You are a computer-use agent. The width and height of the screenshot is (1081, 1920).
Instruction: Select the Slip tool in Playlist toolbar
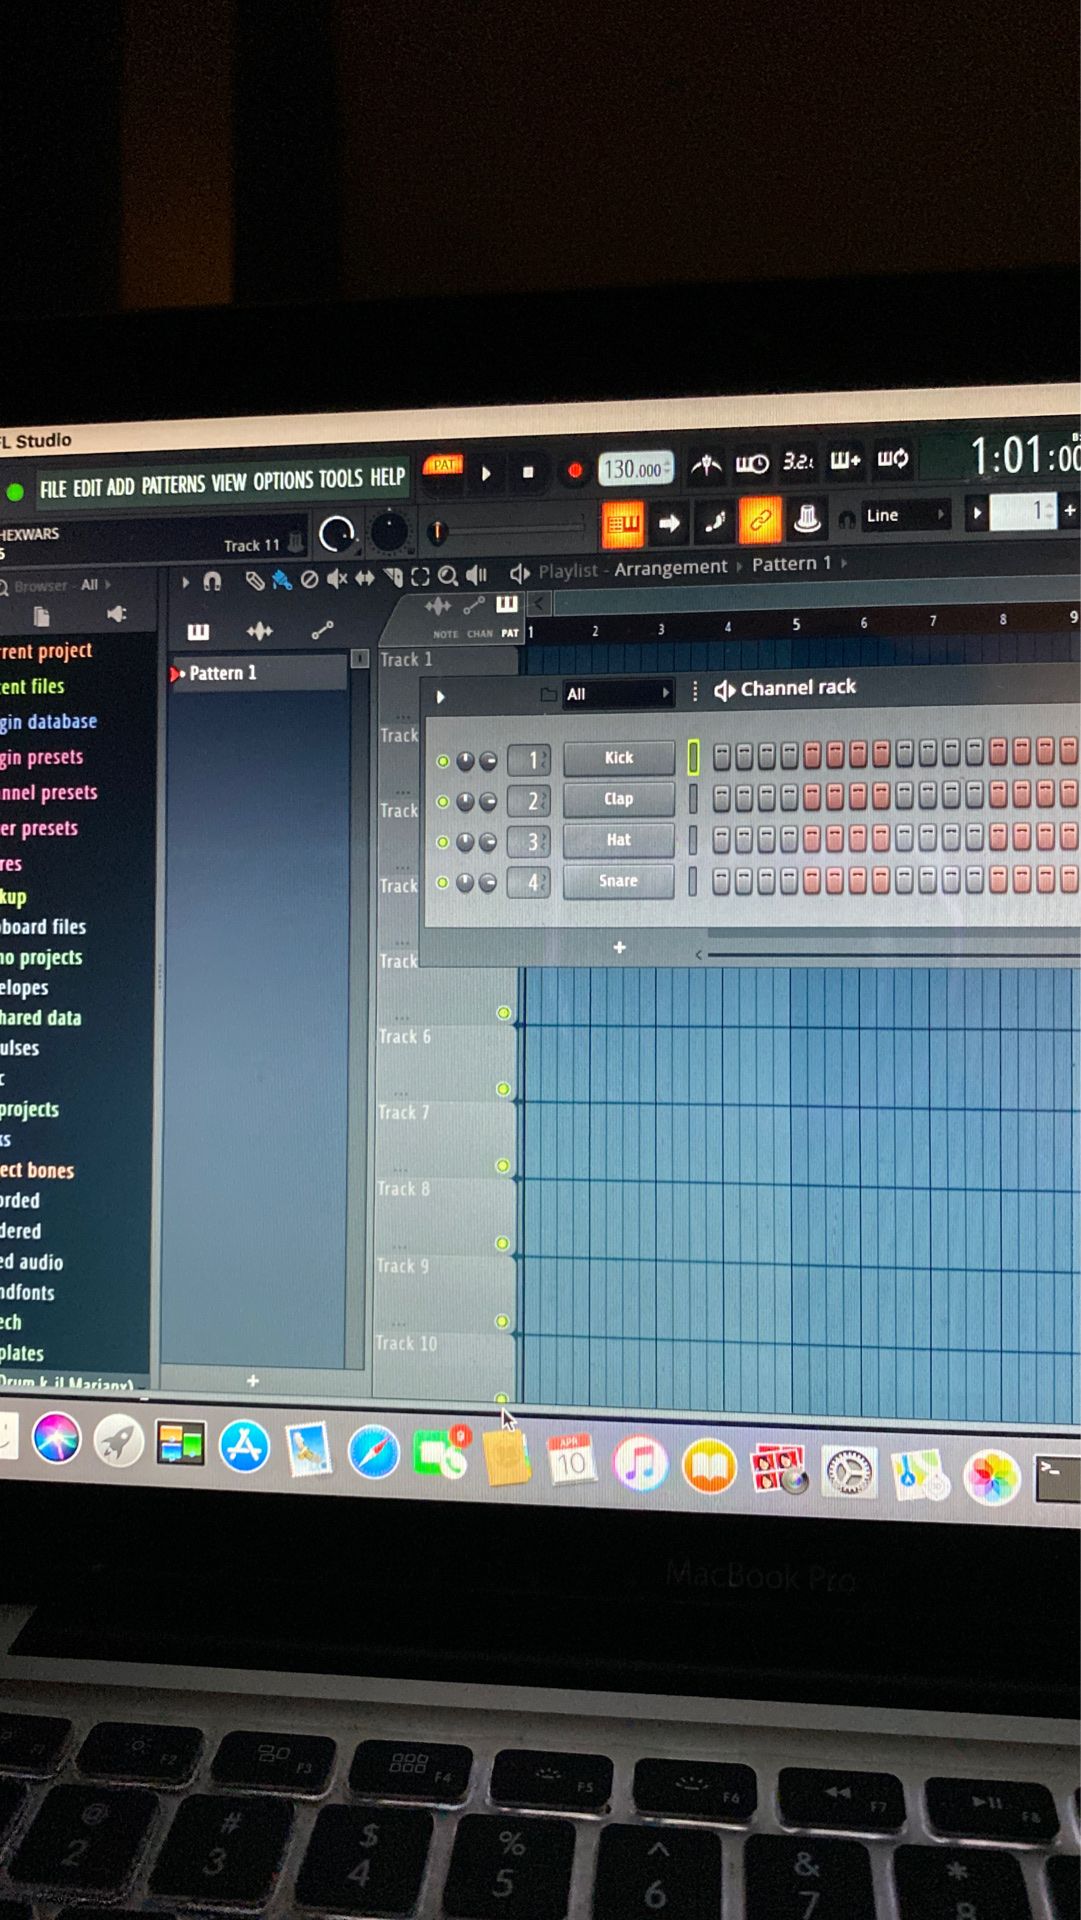click(365, 578)
